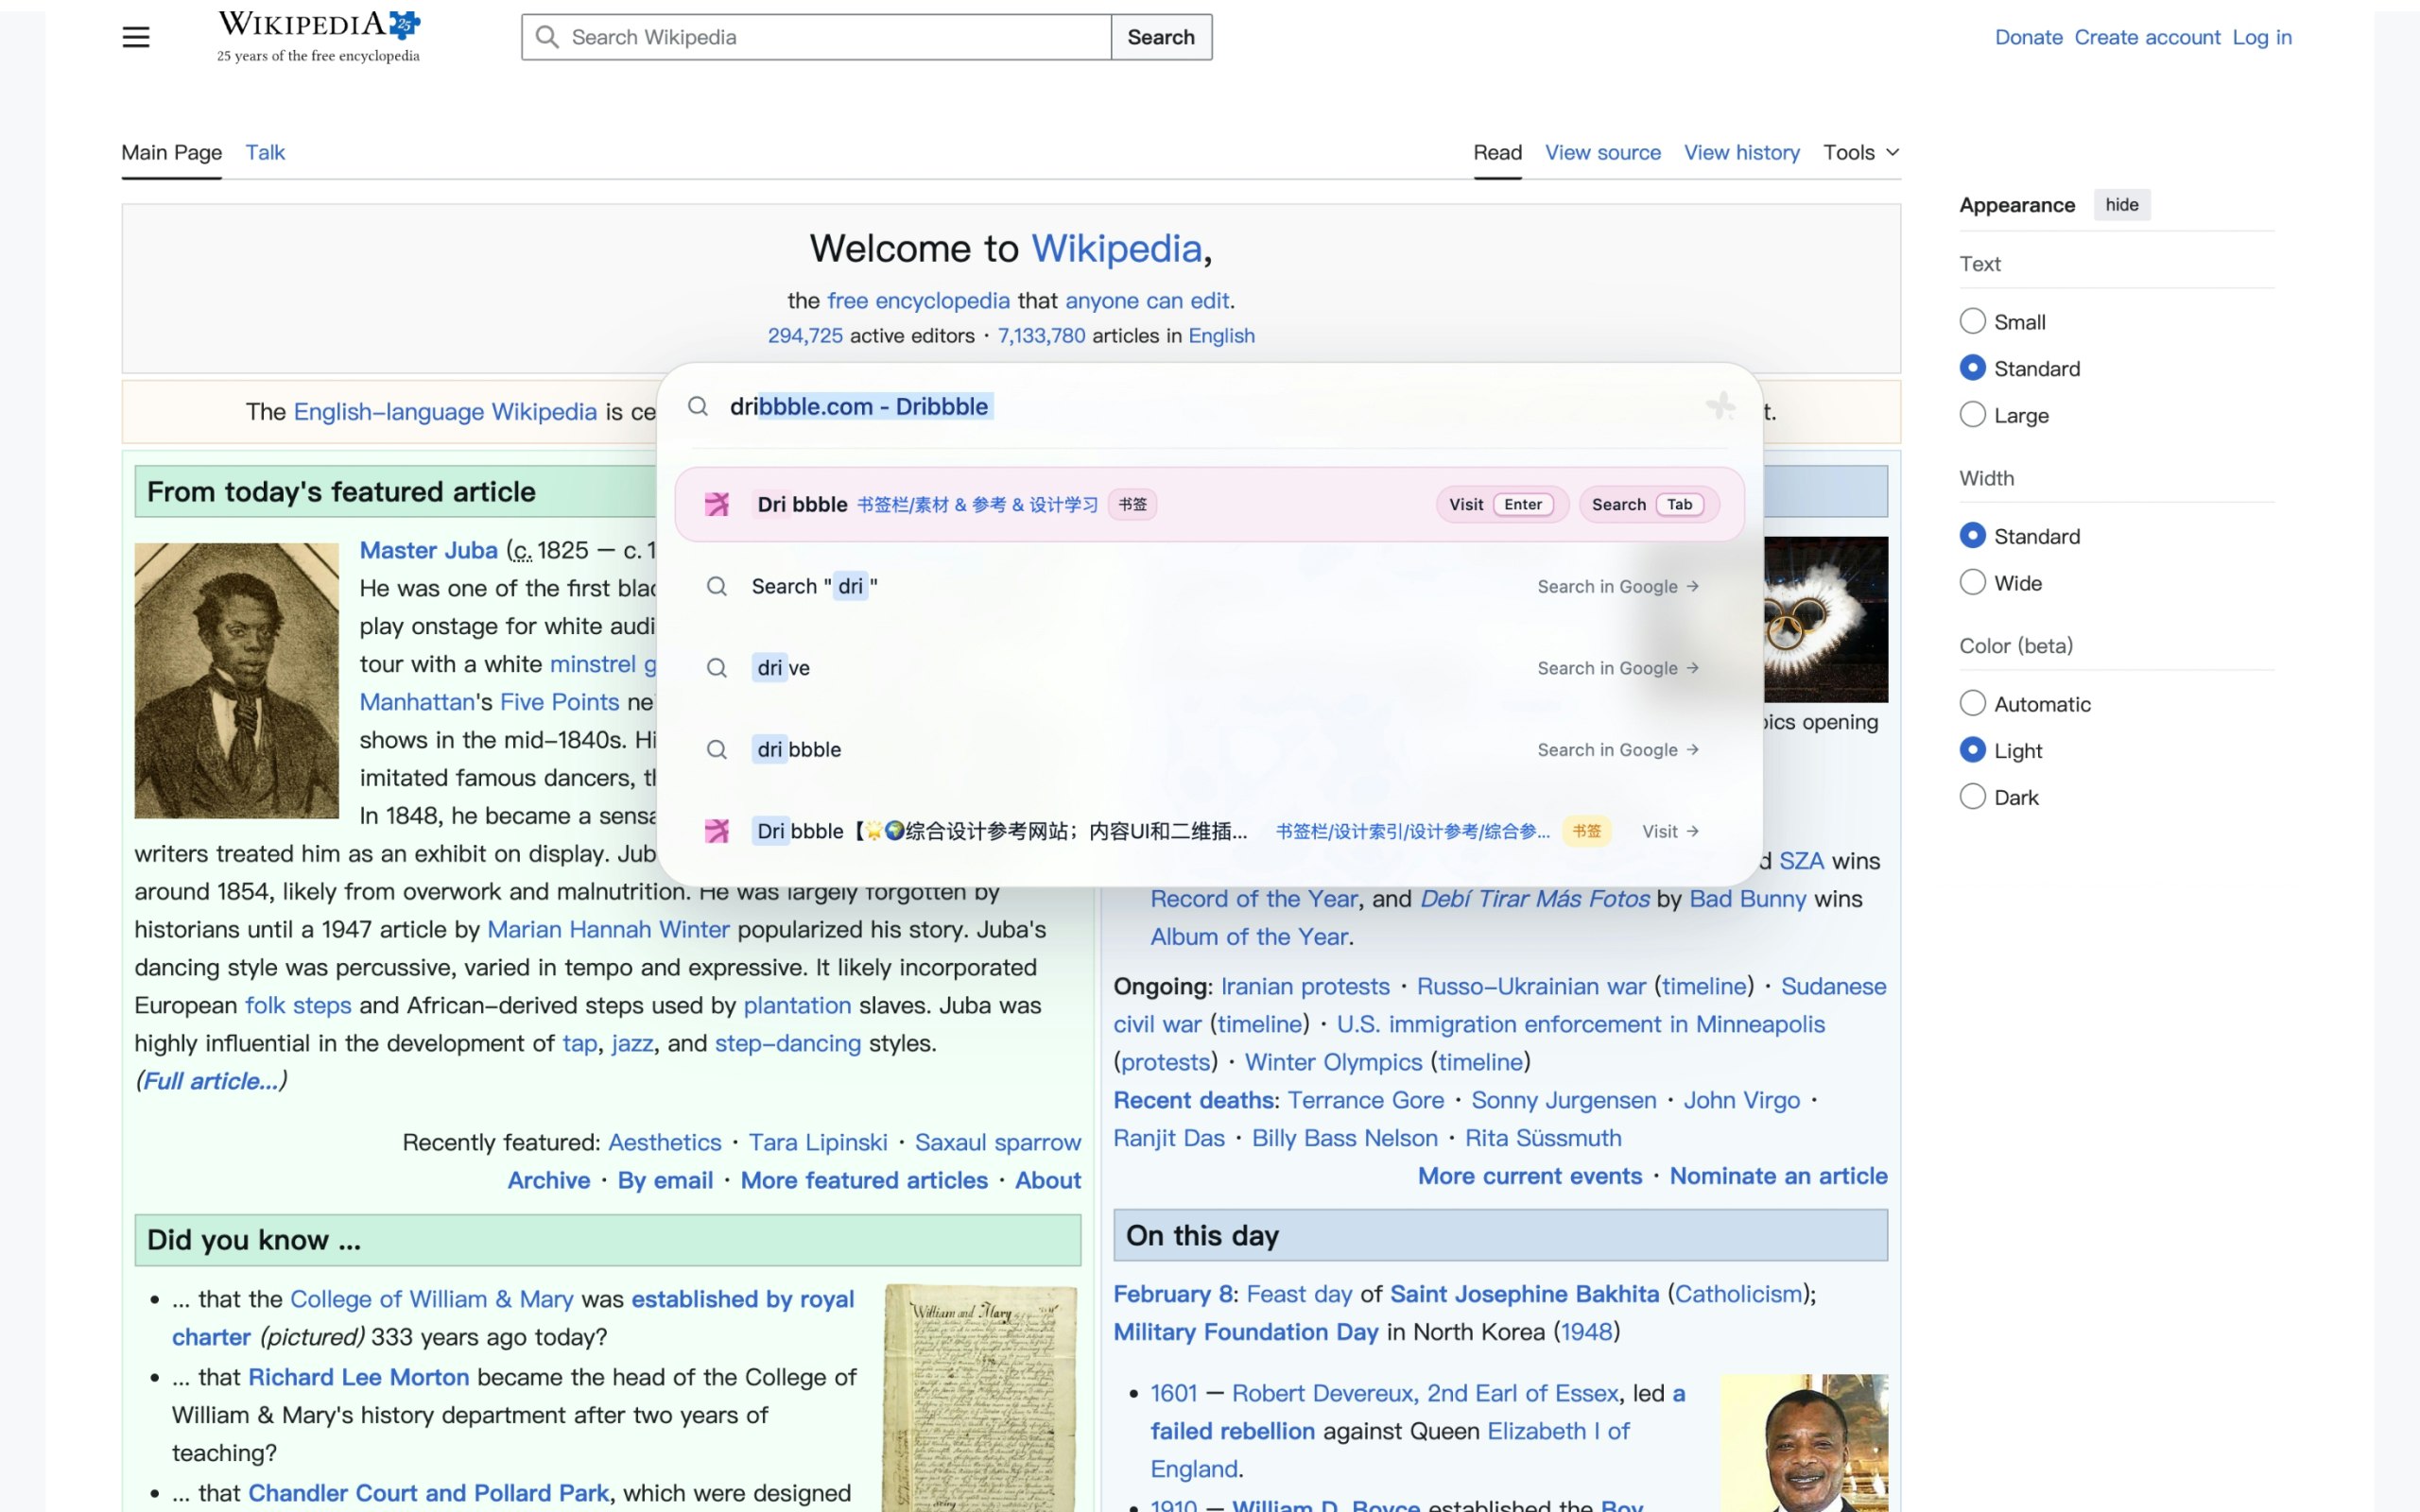Click More current events link
Image resolution: width=2420 pixels, height=1512 pixels.
pos(1530,1176)
